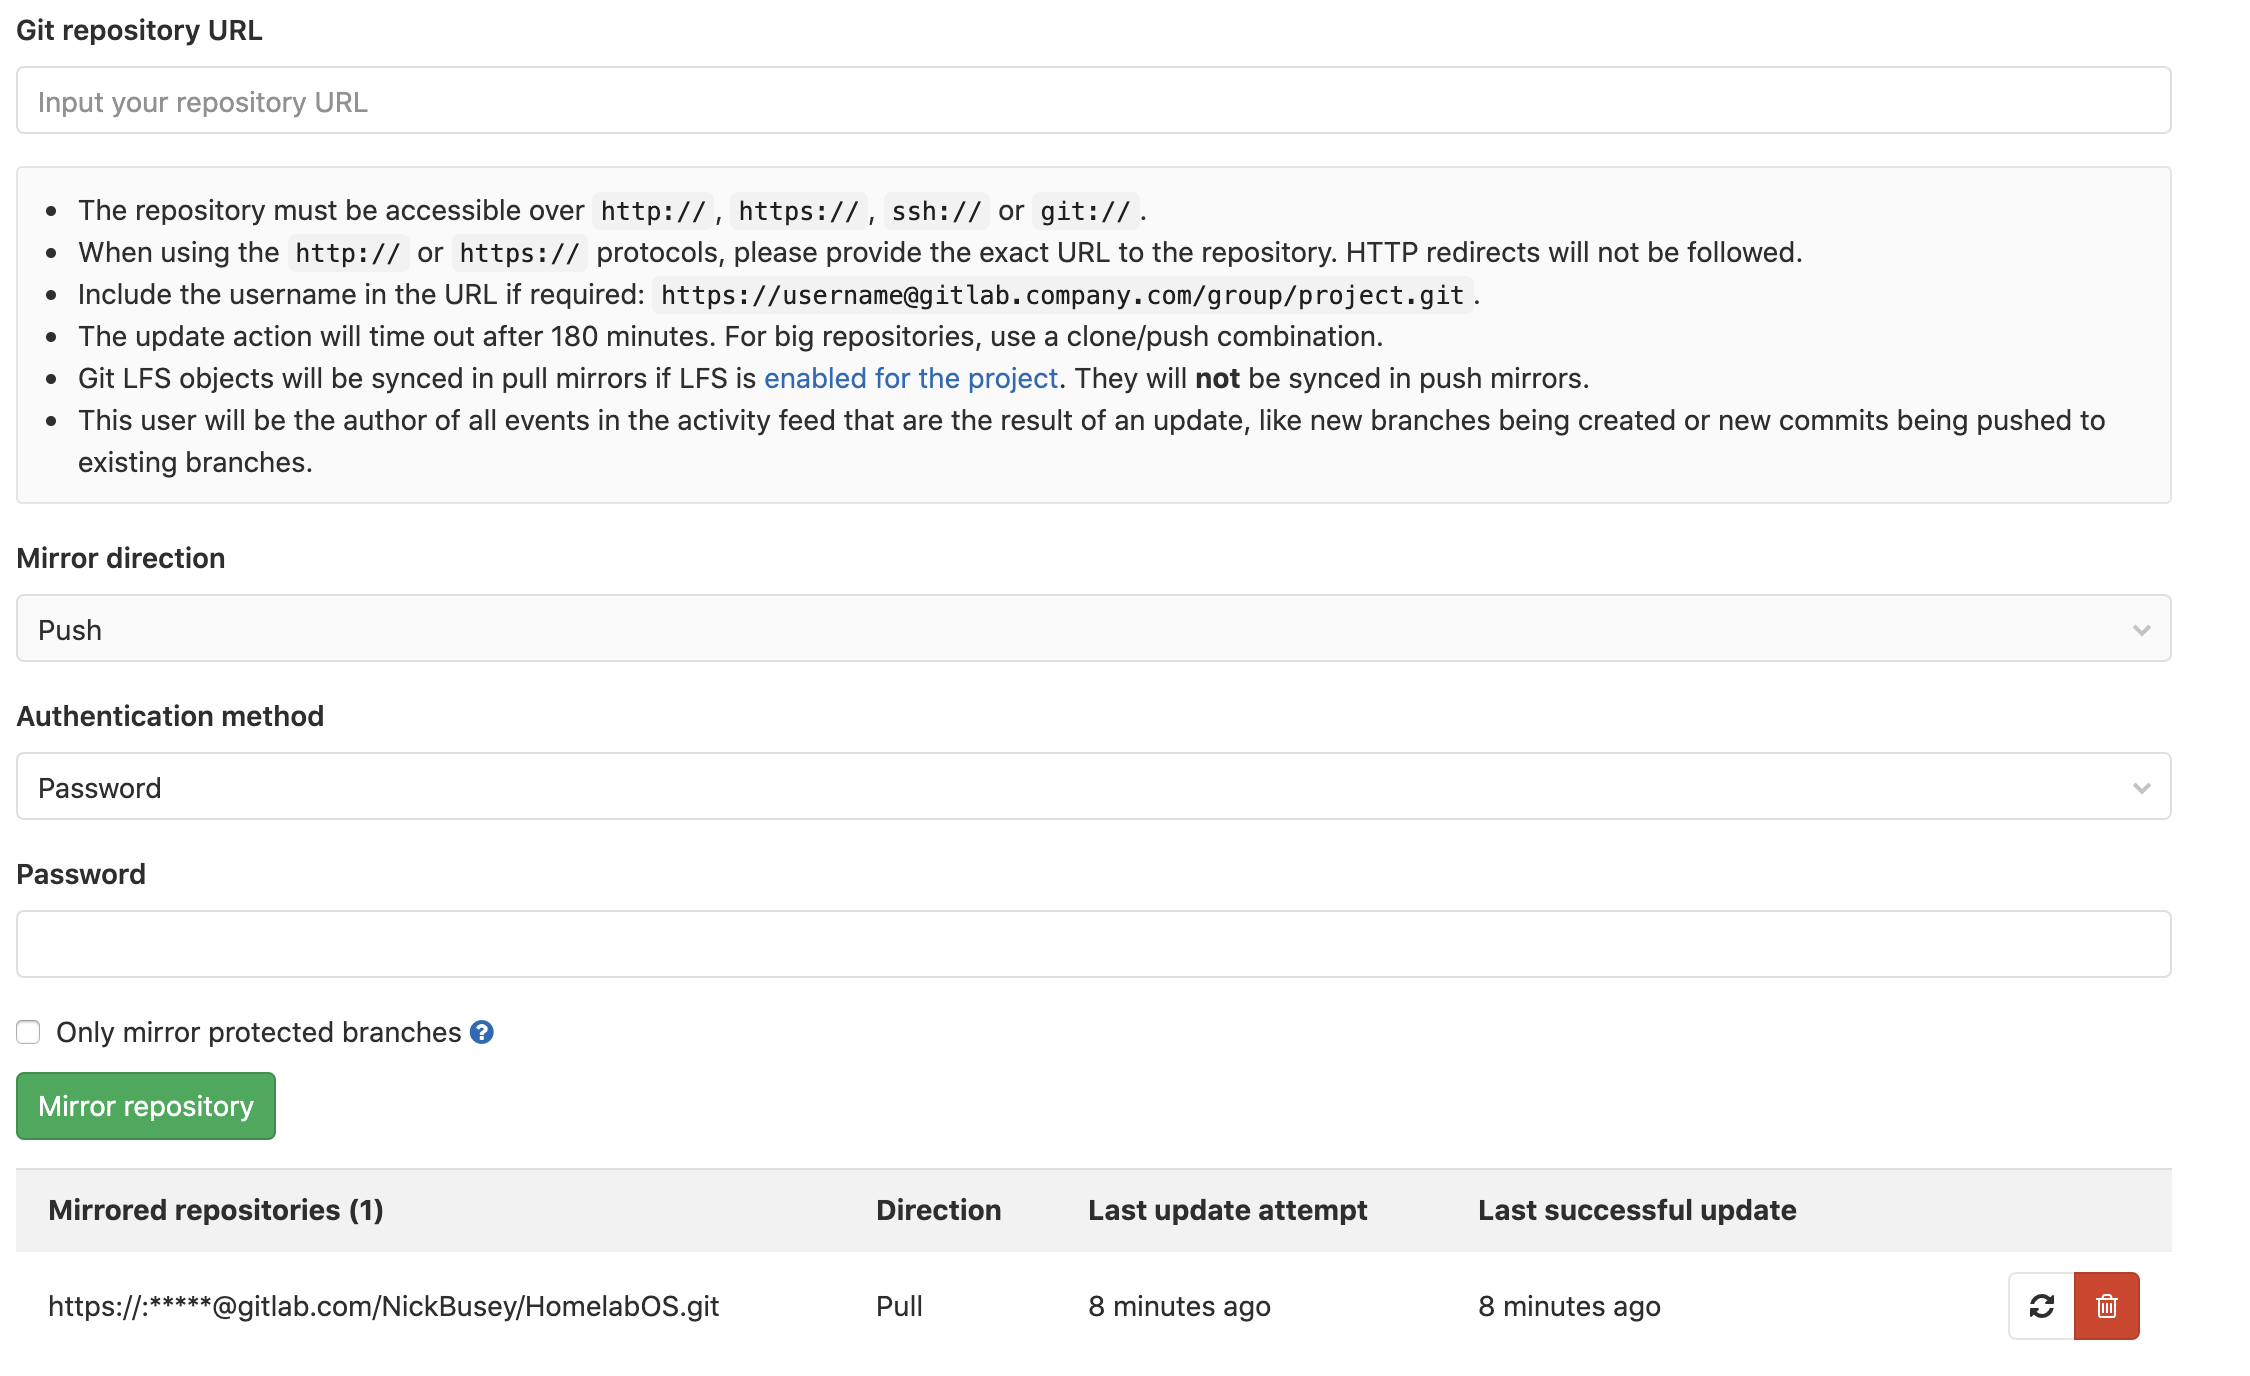Click the Last successful update column header
2250x1376 pixels.
[x=1637, y=1210]
